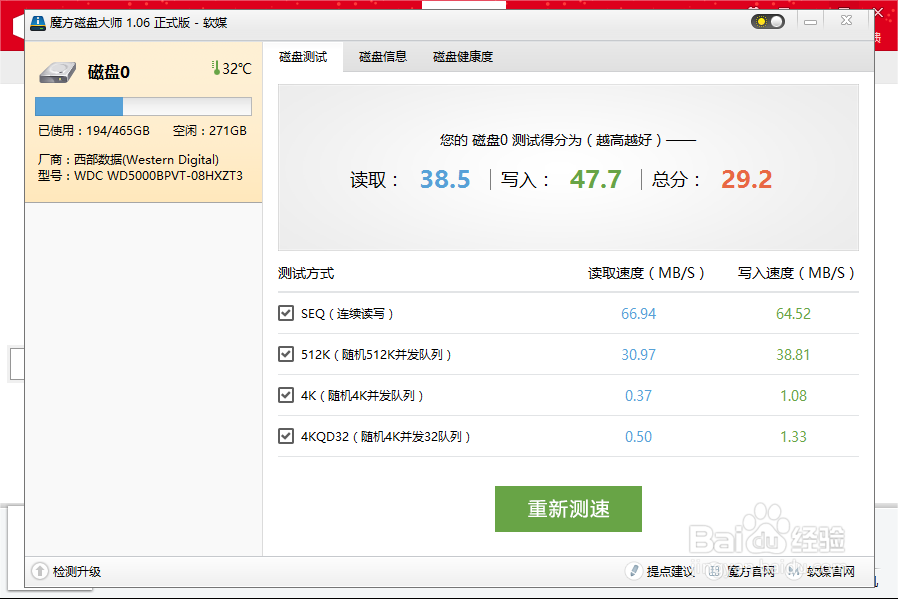
Task: Uncheck the 512K random test checkbox
Action: pos(285,354)
